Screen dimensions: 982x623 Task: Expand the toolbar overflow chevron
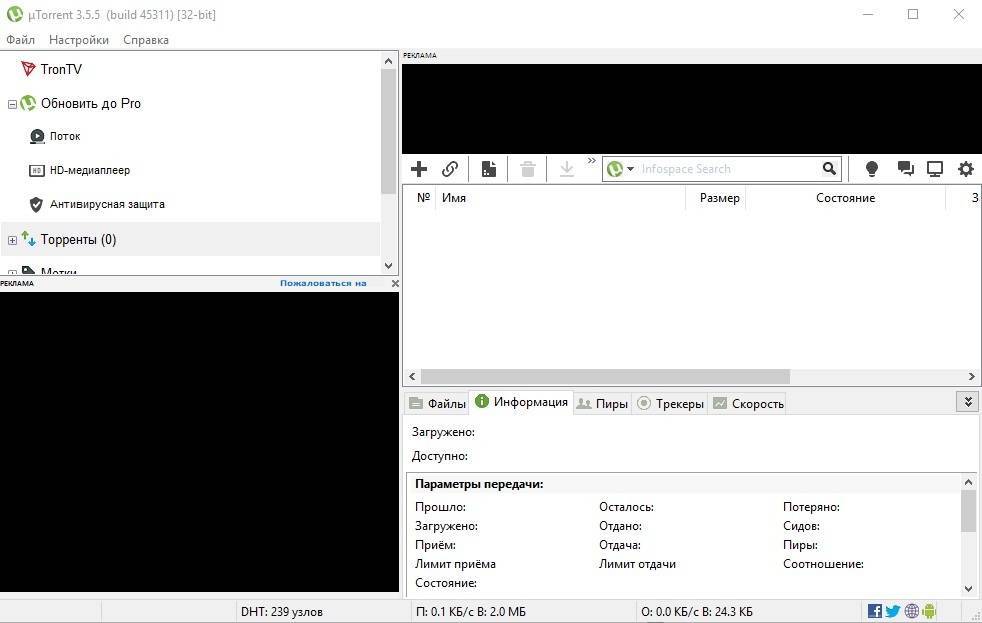(x=591, y=161)
